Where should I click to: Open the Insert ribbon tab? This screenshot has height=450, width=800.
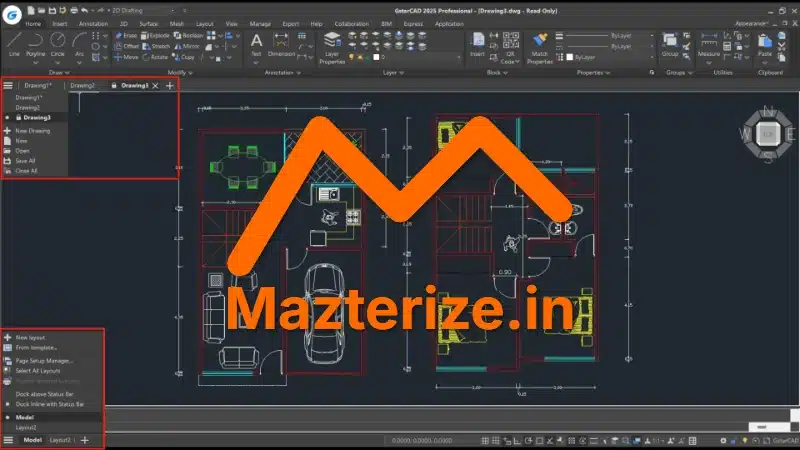point(59,23)
